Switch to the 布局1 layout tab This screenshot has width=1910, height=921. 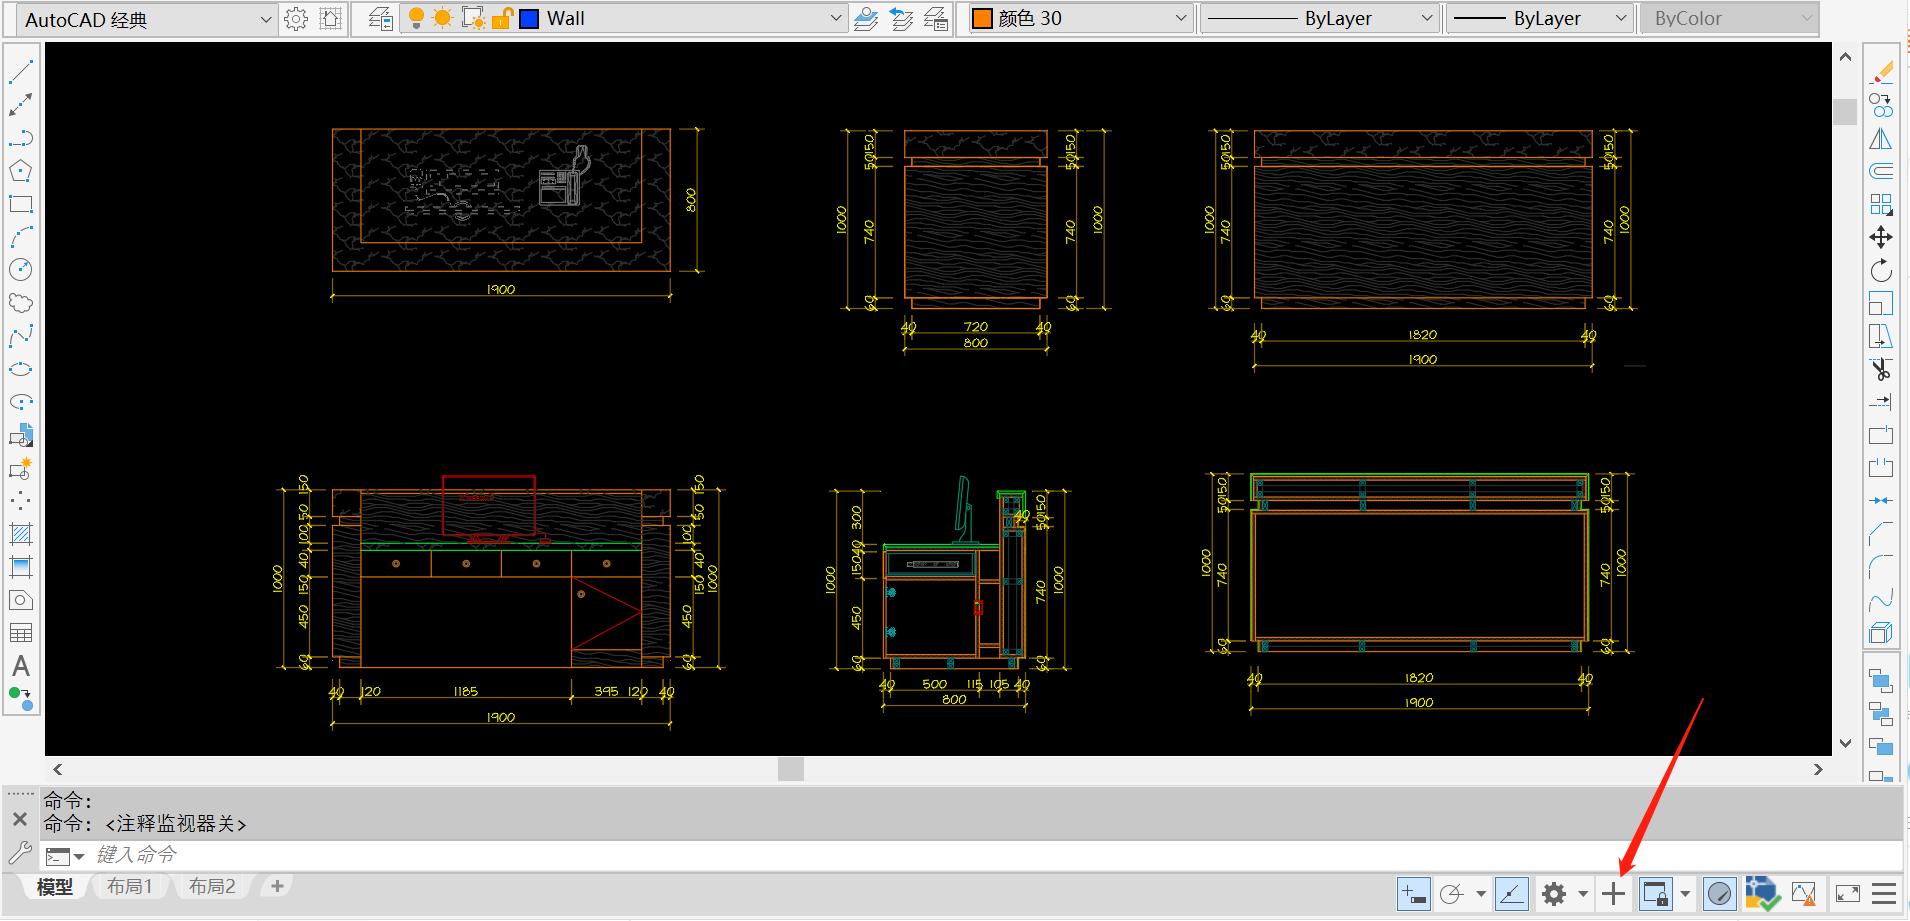(x=130, y=887)
